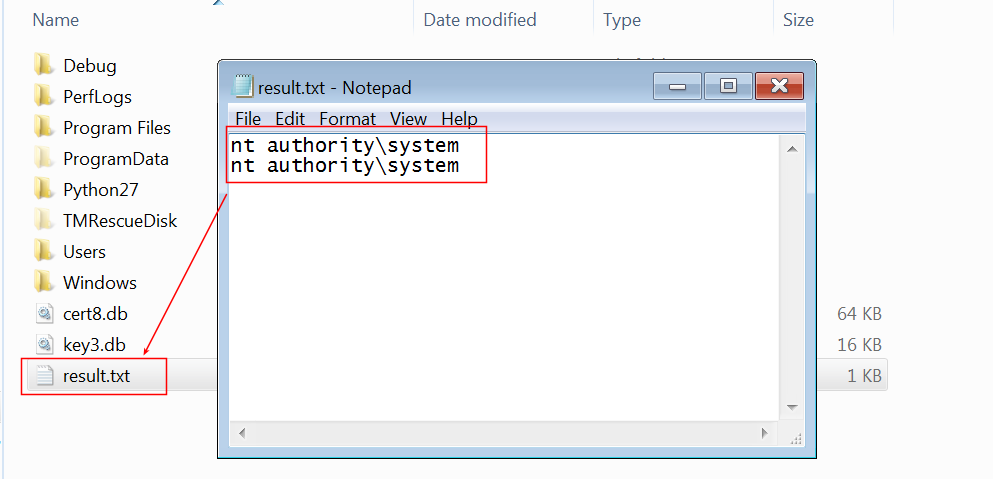993x479 pixels.
Task: Click the Python27 folder icon
Action: (44, 190)
